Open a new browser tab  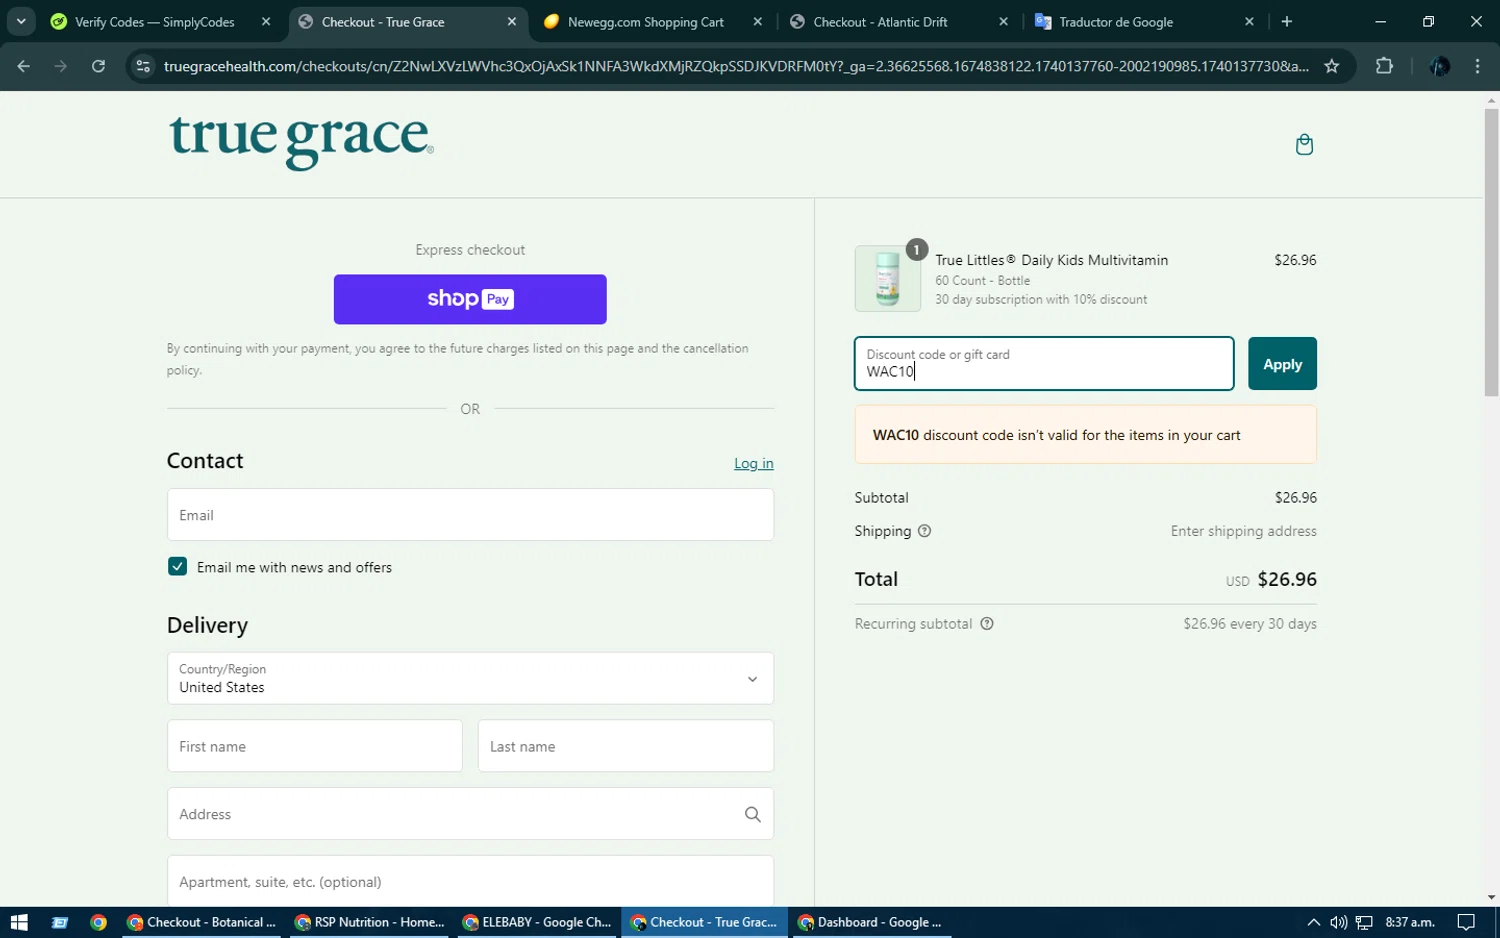(x=1287, y=22)
